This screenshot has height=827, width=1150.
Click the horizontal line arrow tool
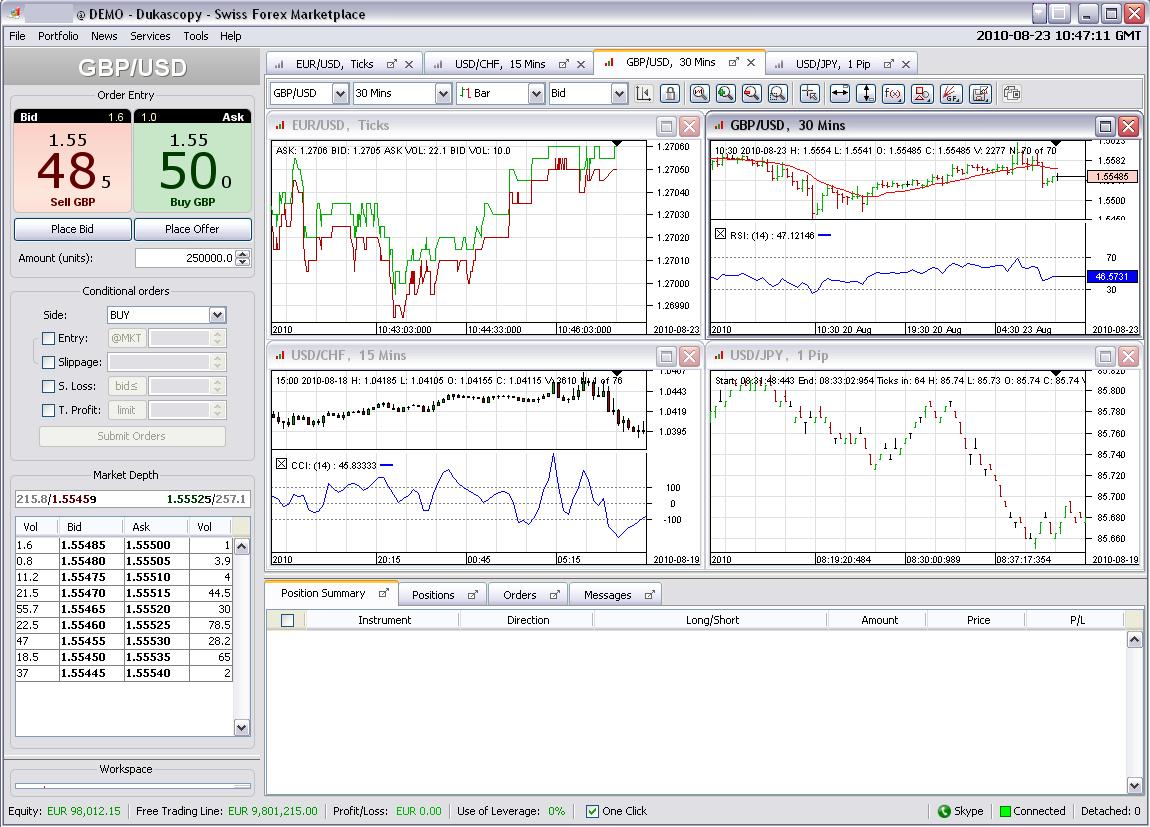(840, 94)
